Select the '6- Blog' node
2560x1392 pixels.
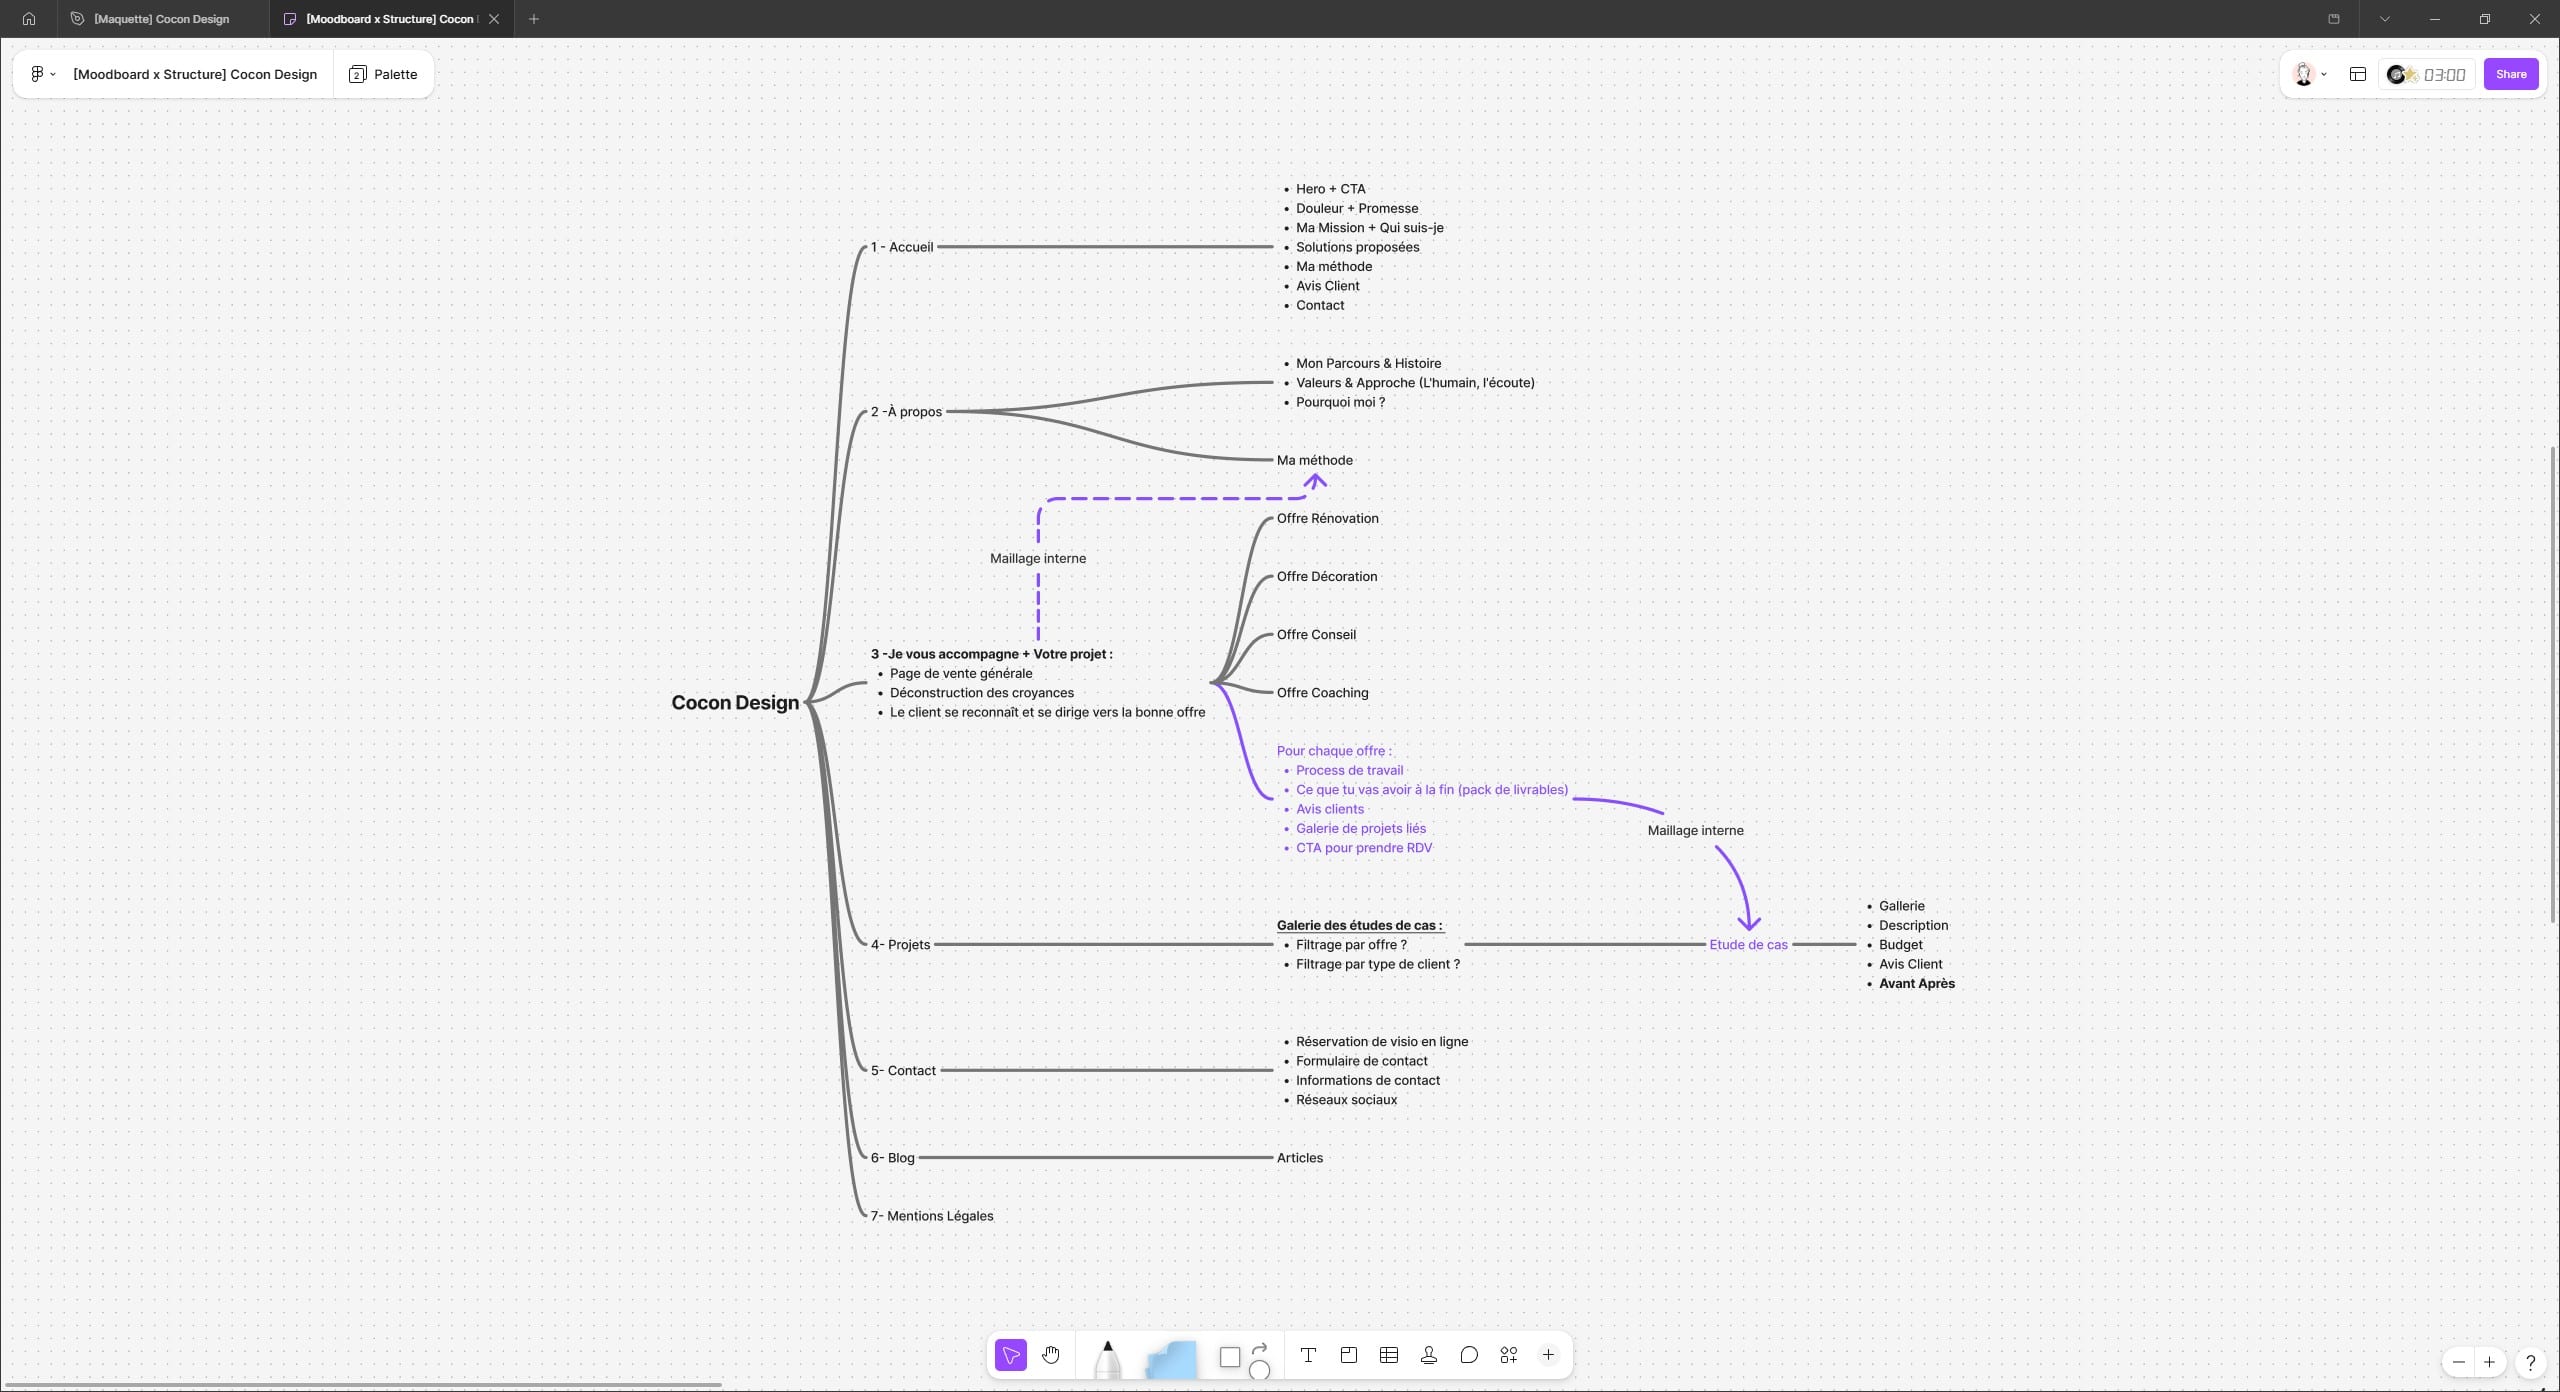[892, 1158]
